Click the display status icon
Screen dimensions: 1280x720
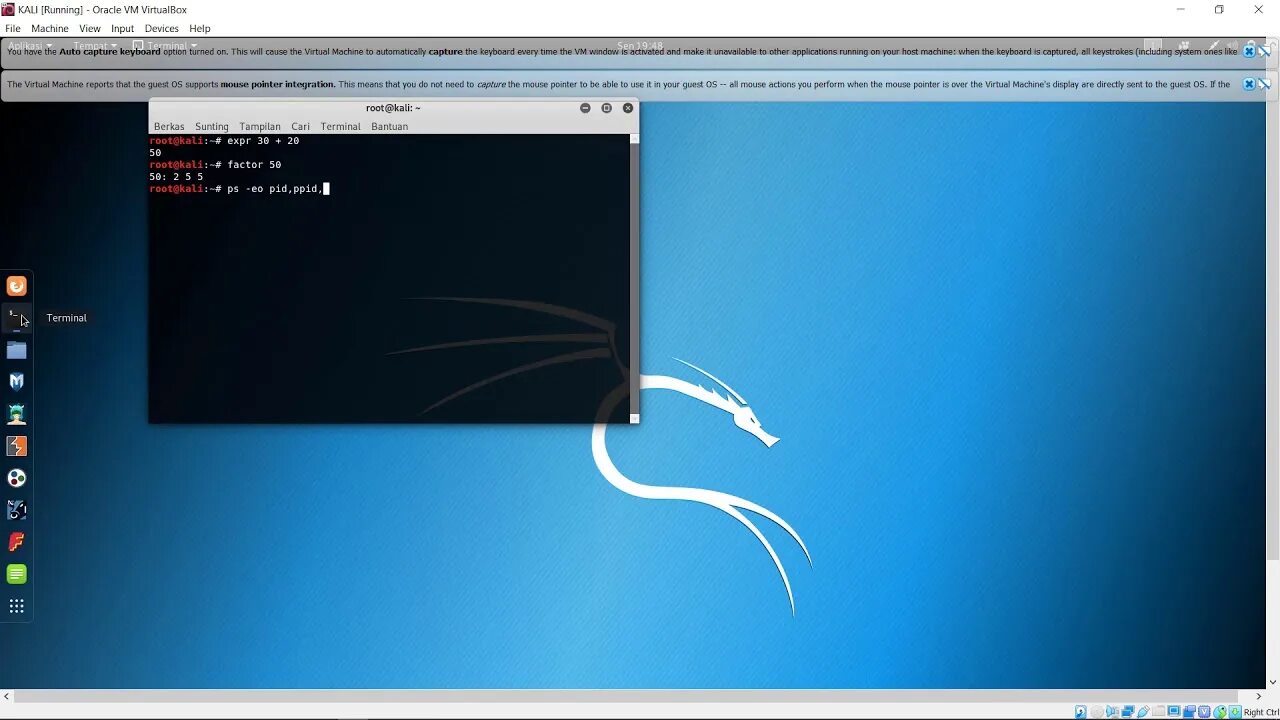coord(1174,712)
